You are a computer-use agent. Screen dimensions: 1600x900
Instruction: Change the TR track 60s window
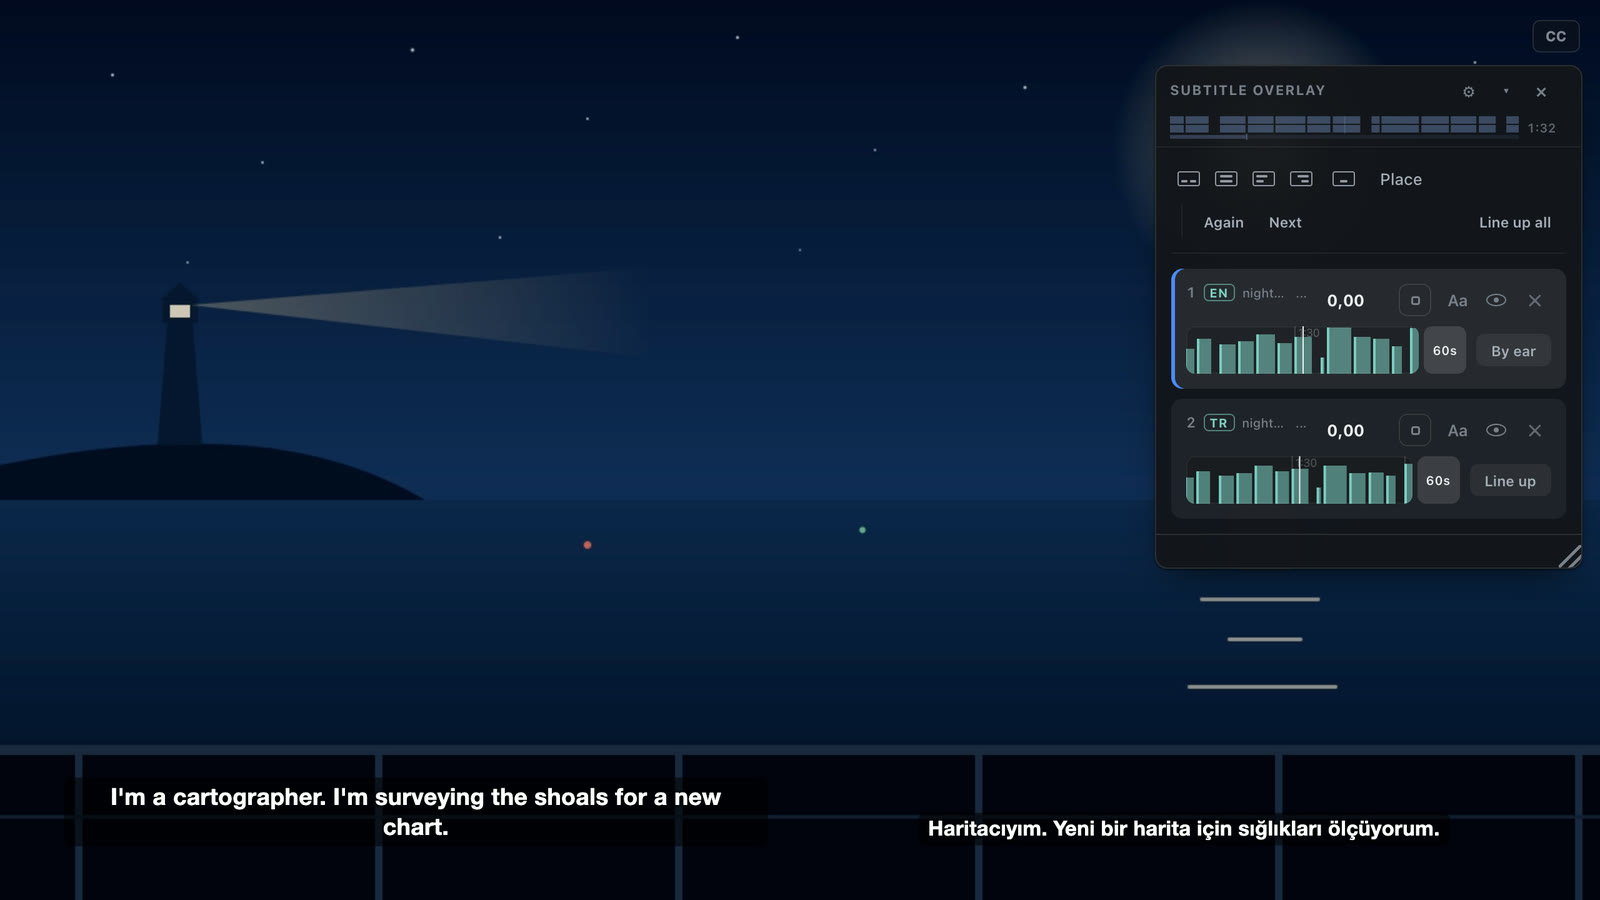[1438, 480]
